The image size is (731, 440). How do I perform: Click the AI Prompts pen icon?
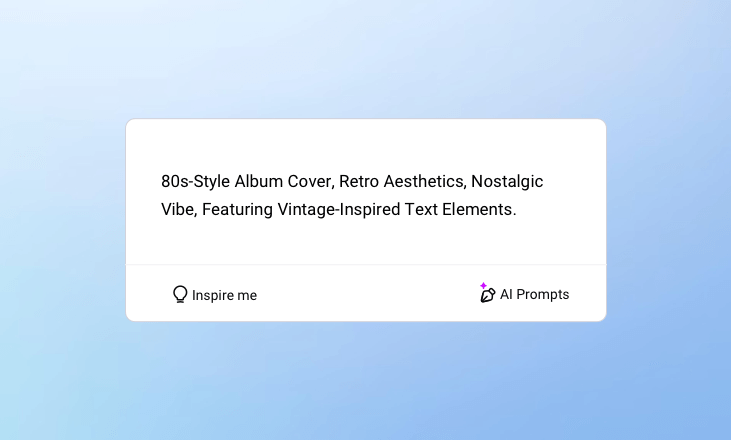pos(488,295)
